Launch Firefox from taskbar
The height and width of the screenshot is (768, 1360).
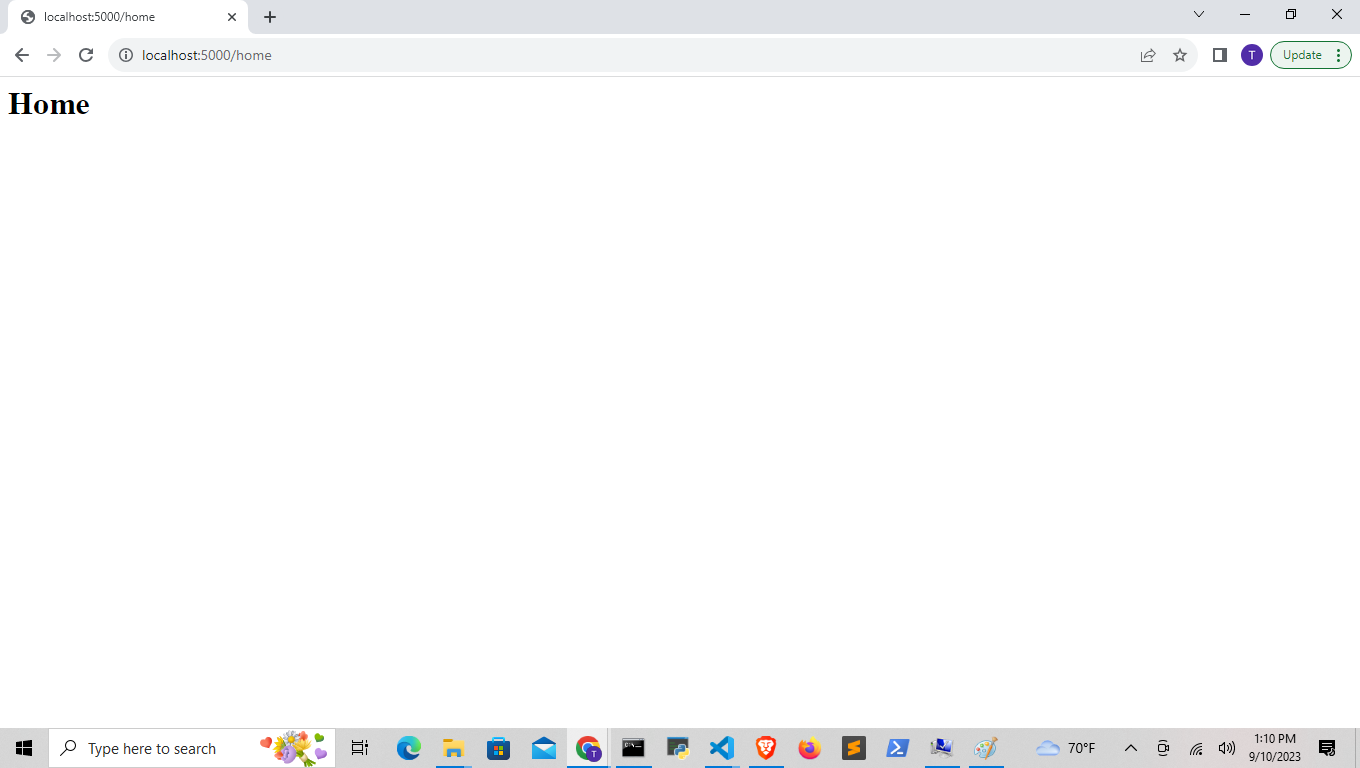click(x=810, y=748)
